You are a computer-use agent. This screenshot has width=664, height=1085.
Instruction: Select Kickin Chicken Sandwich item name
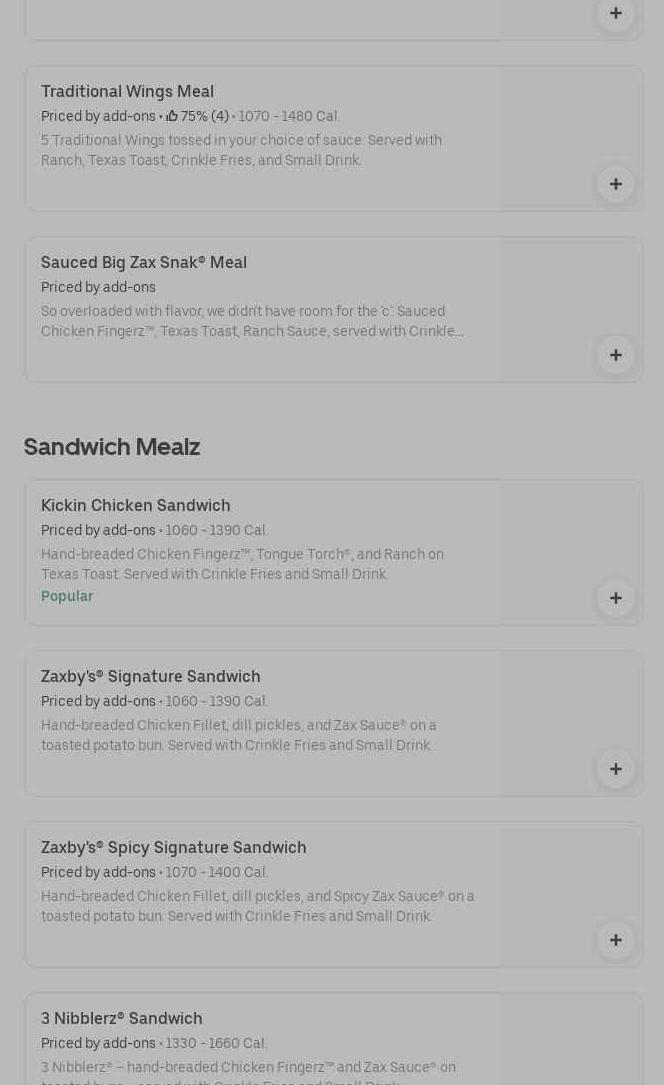click(x=135, y=505)
